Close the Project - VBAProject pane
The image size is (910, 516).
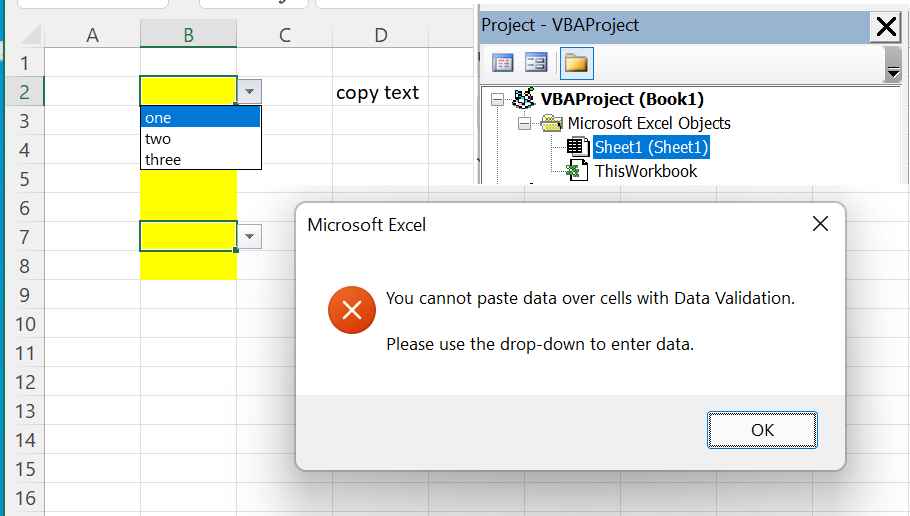pyautogui.click(x=886, y=26)
